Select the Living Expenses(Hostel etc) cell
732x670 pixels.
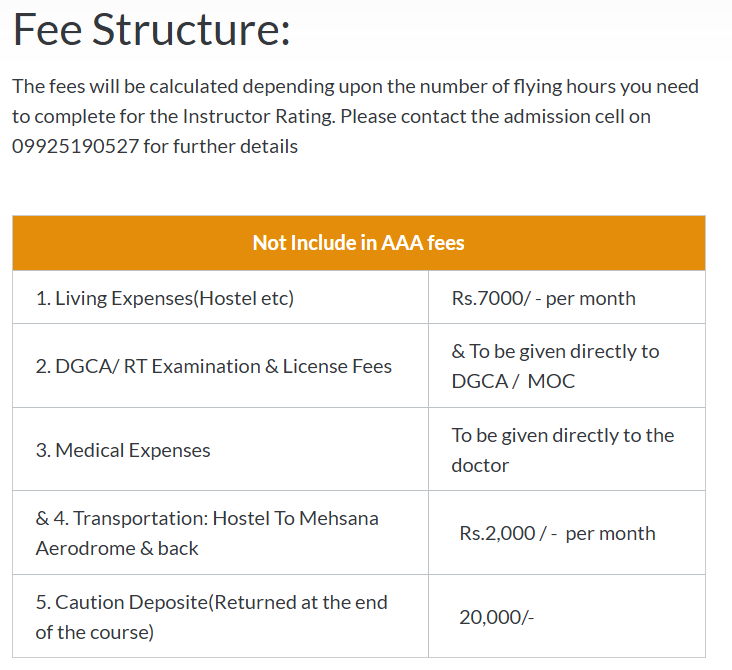coord(165,298)
